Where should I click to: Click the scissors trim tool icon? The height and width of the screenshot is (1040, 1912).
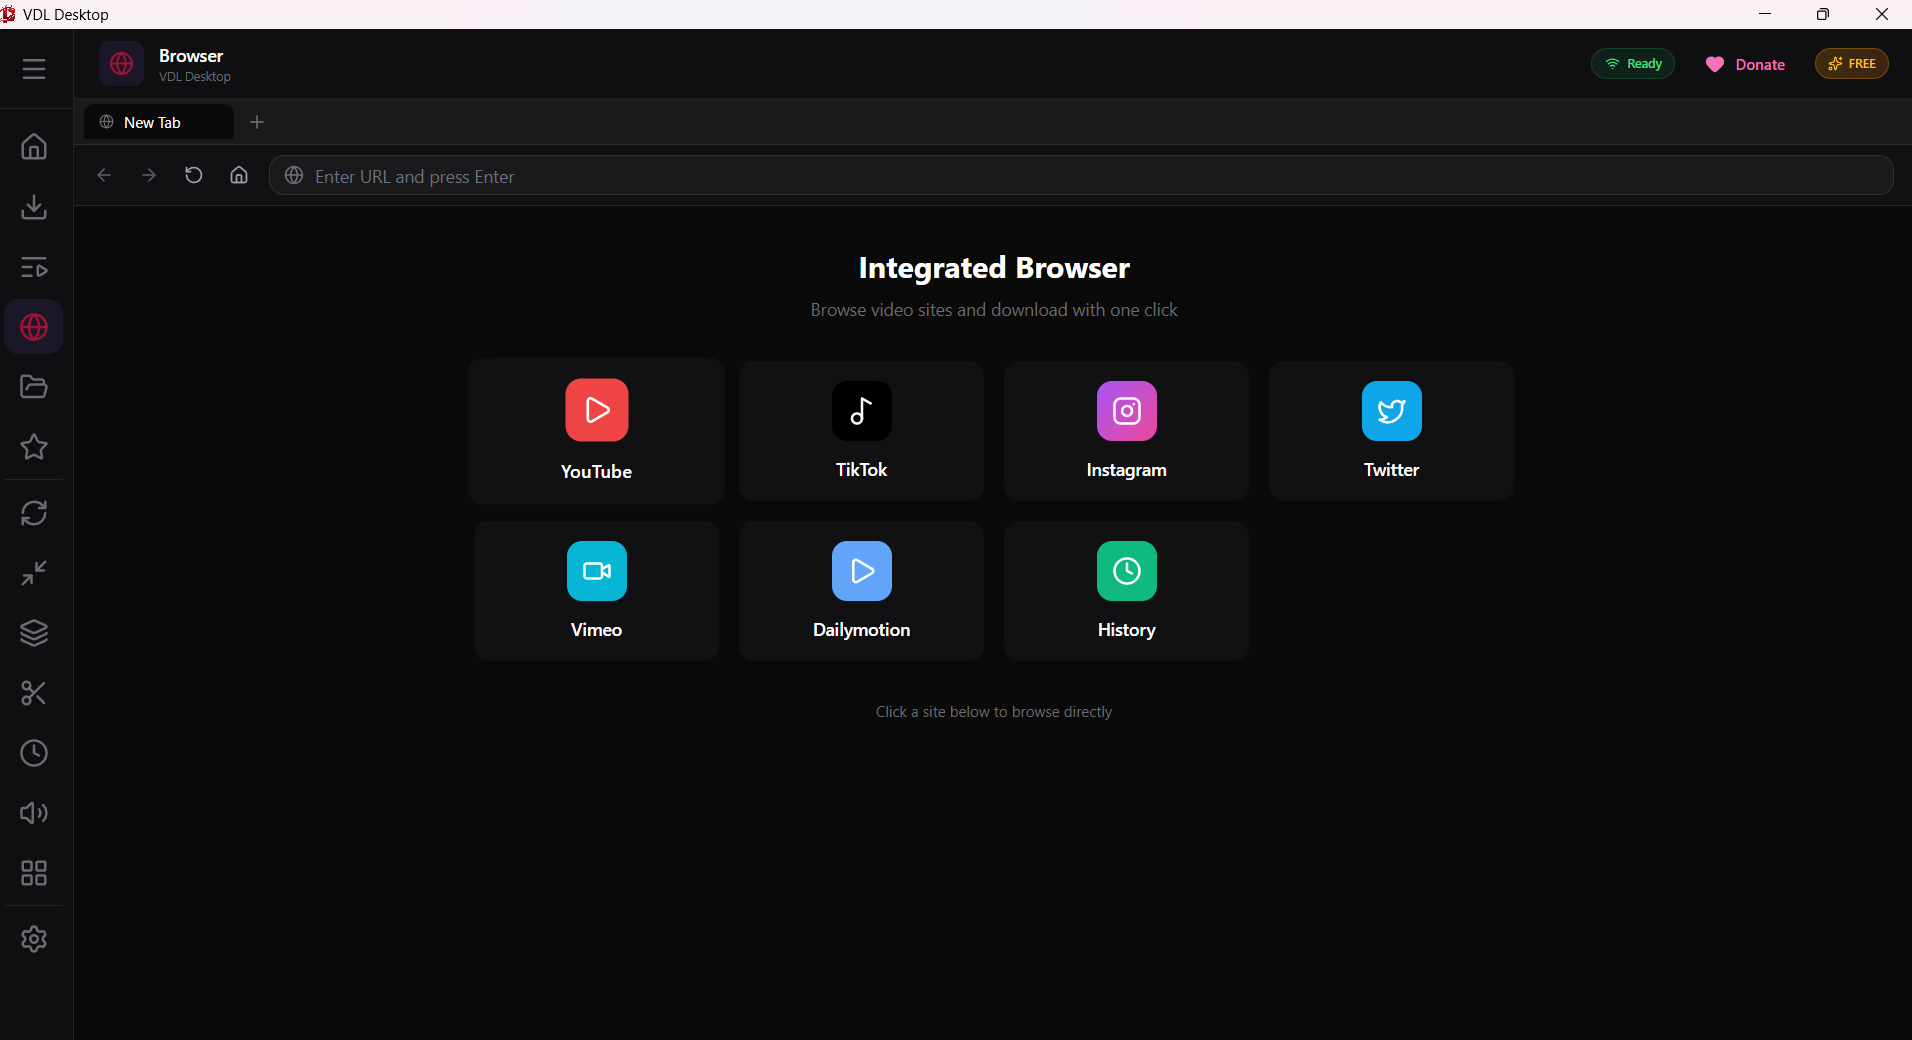[x=34, y=693]
